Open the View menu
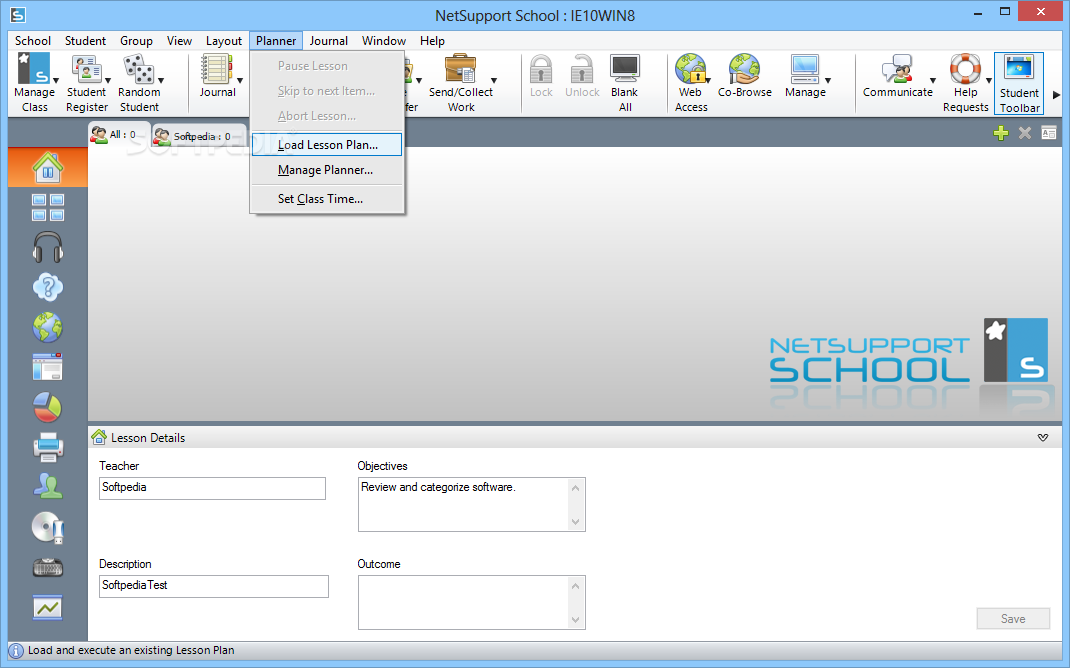 pos(179,41)
